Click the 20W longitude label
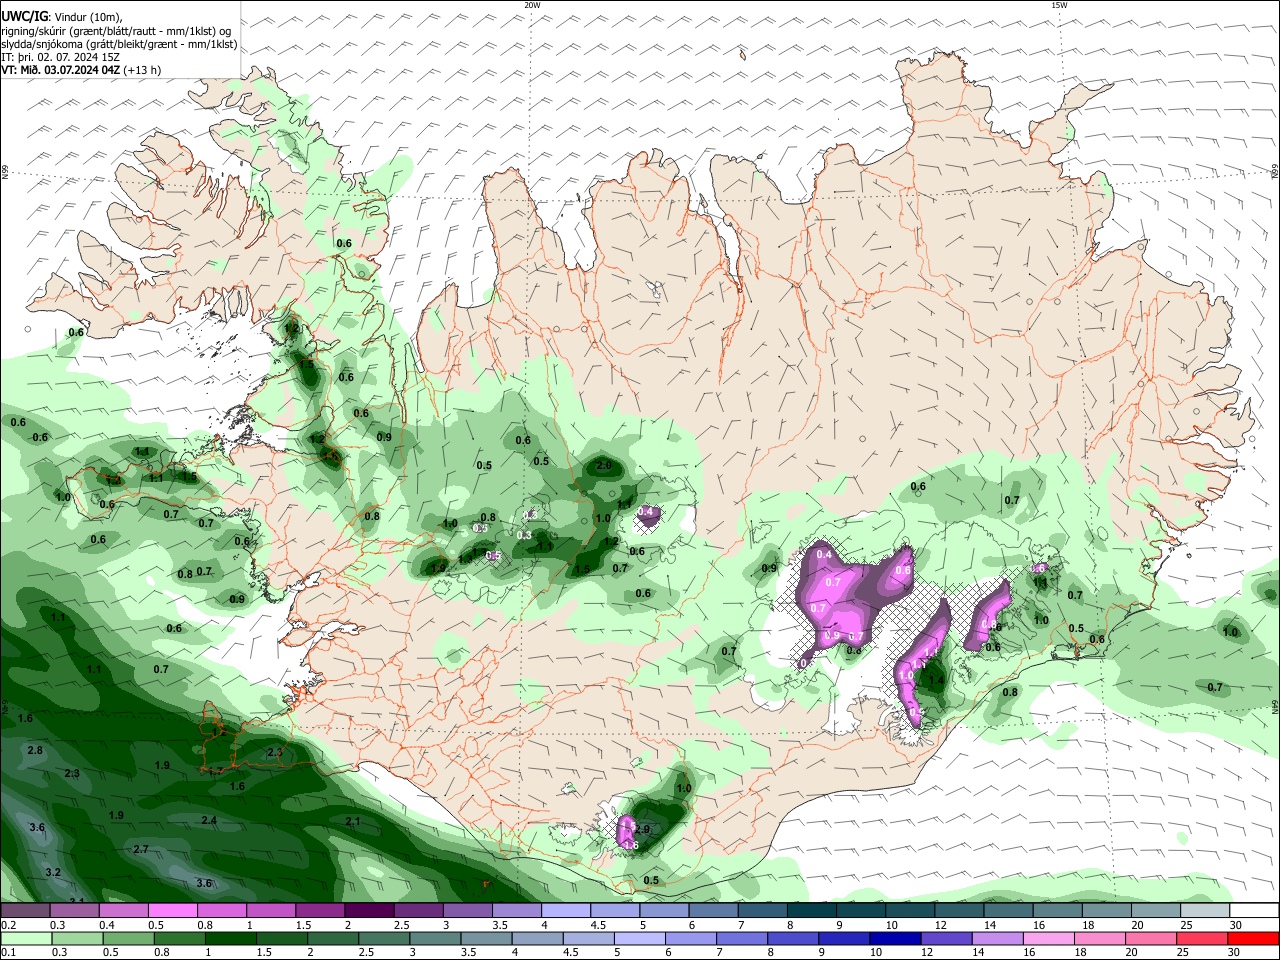 [532, 5]
